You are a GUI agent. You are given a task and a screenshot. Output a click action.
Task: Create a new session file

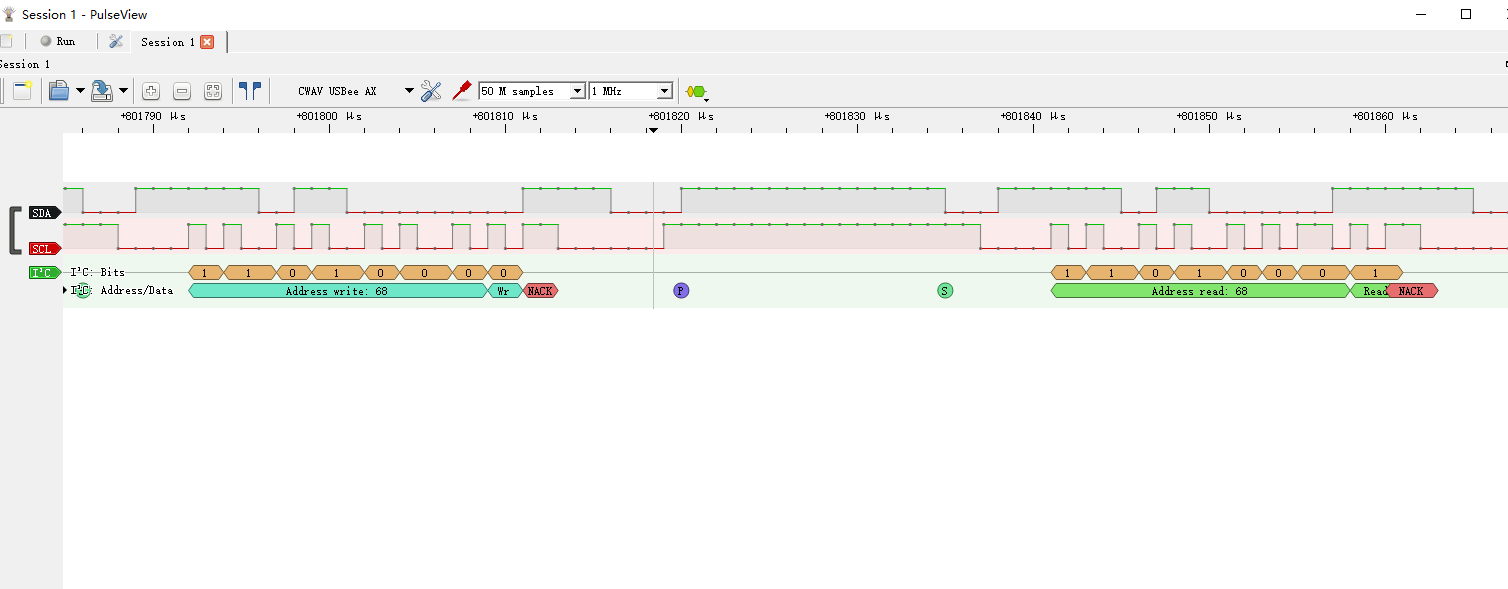pos(21,90)
